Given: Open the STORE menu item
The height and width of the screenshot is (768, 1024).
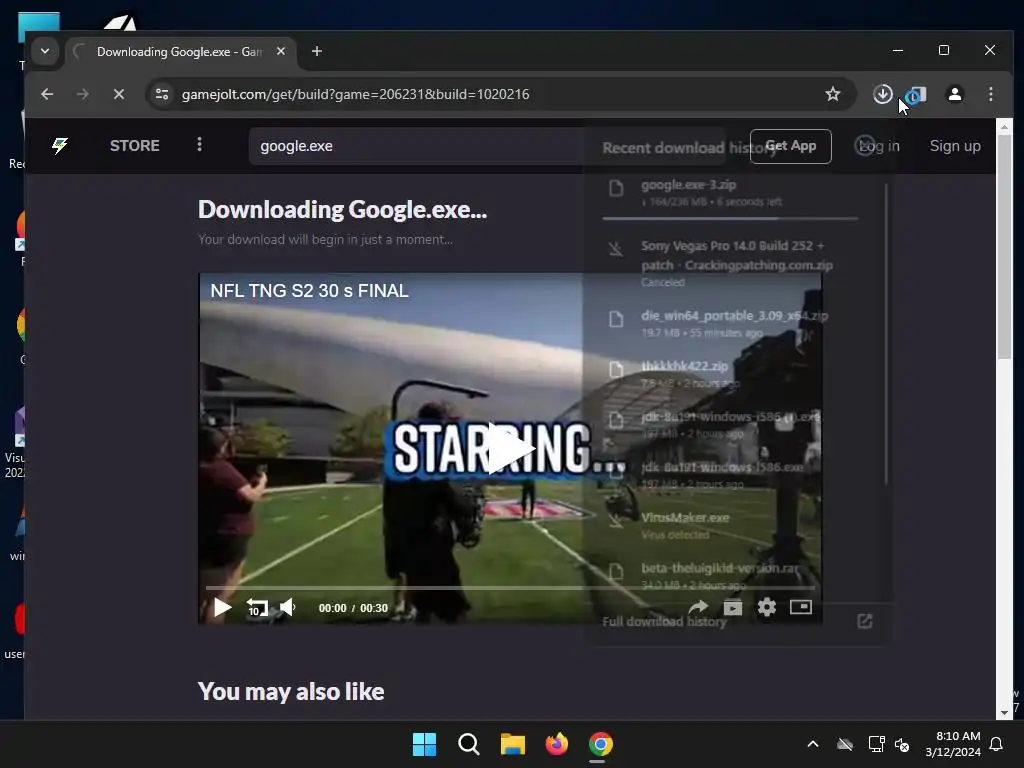Looking at the screenshot, I should [x=135, y=146].
